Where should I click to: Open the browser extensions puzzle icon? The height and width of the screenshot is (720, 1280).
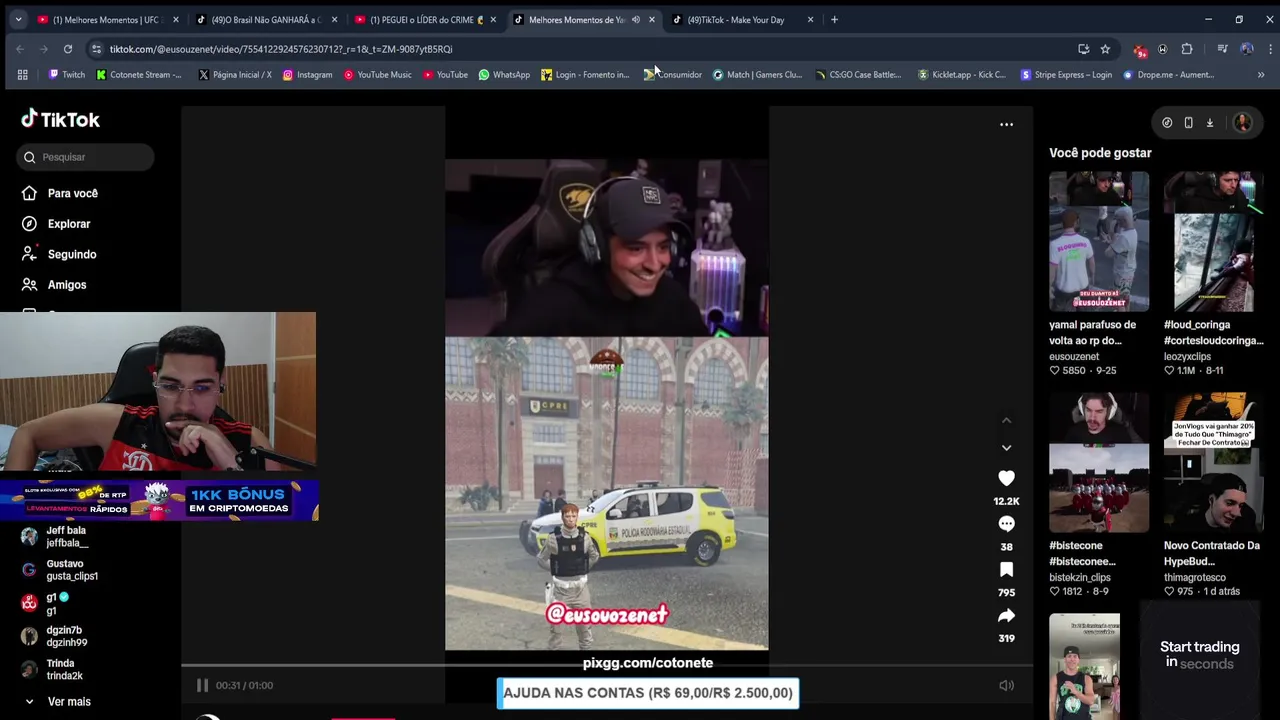[x=1187, y=49]
